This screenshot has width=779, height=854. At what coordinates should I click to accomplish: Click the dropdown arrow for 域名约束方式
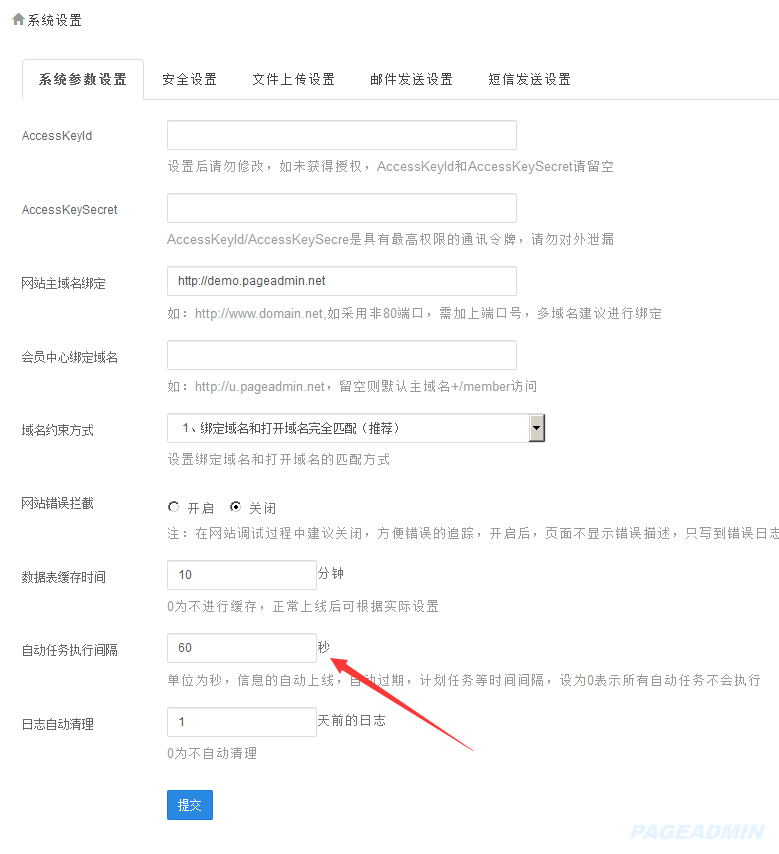point(537,428)
